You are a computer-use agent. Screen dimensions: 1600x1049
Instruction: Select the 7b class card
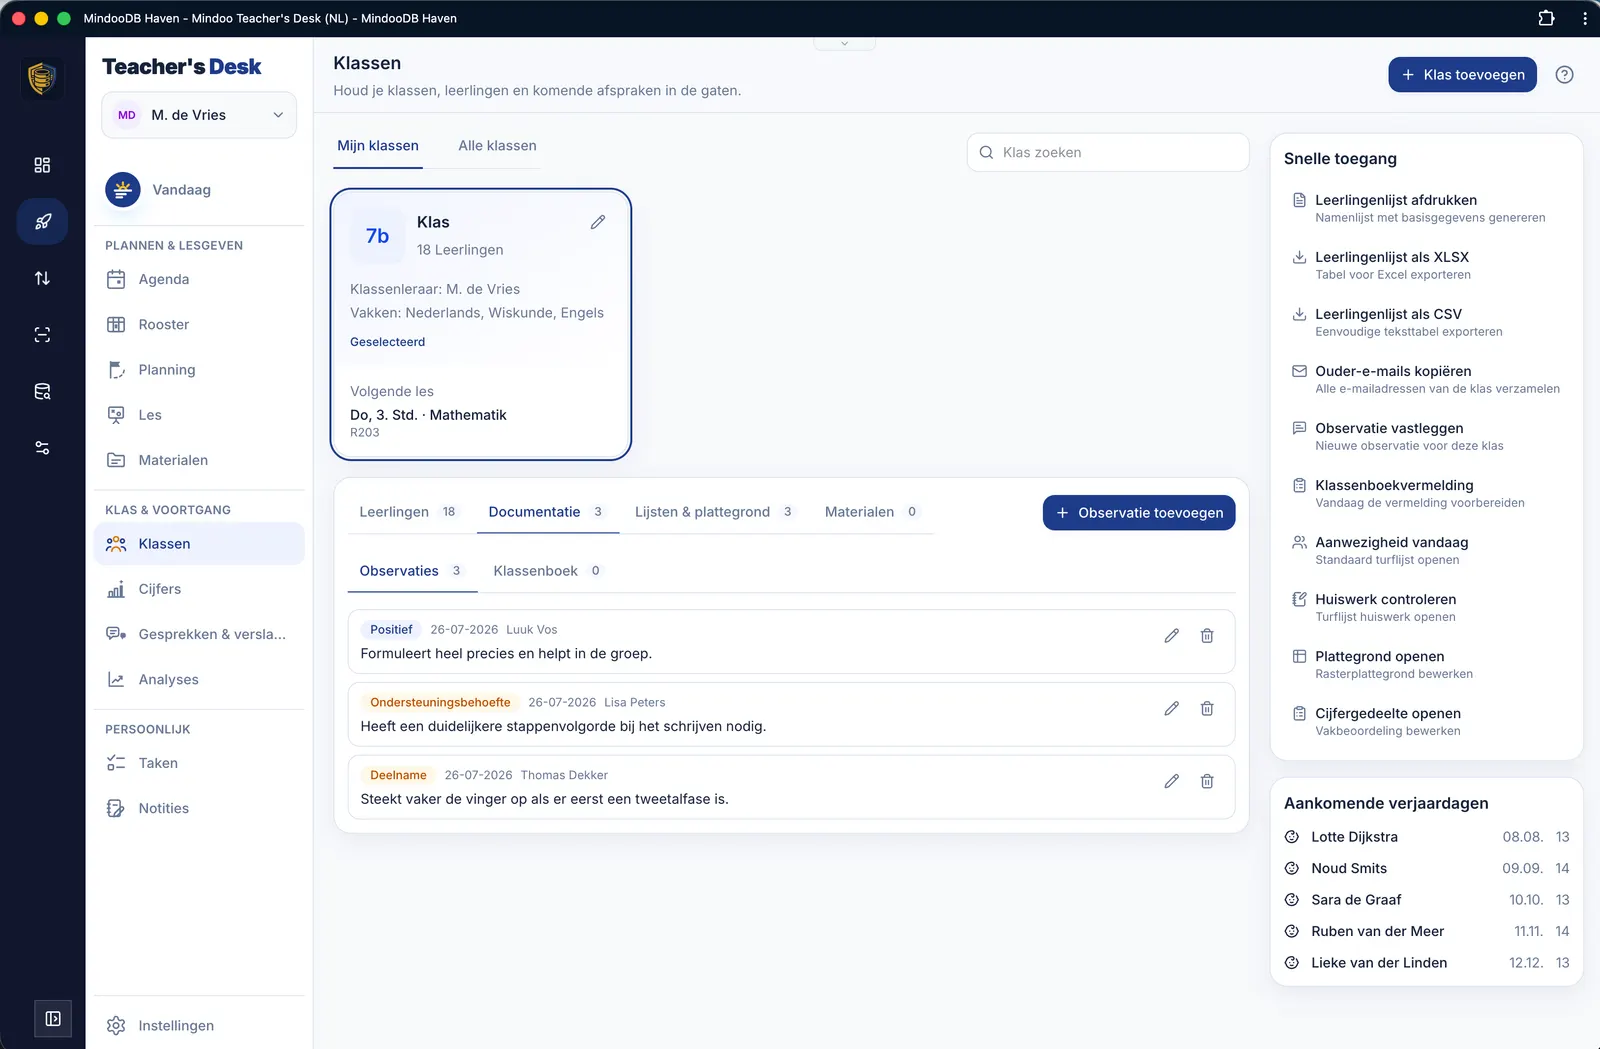click(481, 324)
